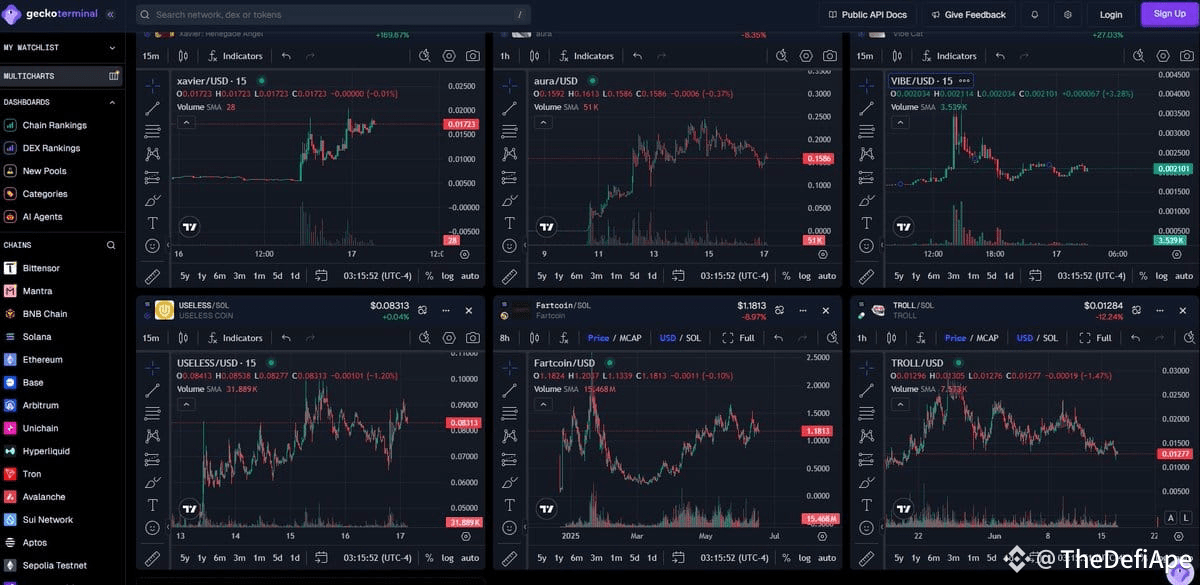Screen dimensions: 1200x585
Task: Switch Fartcoin chart to SOL denomination
Action: 693,338
